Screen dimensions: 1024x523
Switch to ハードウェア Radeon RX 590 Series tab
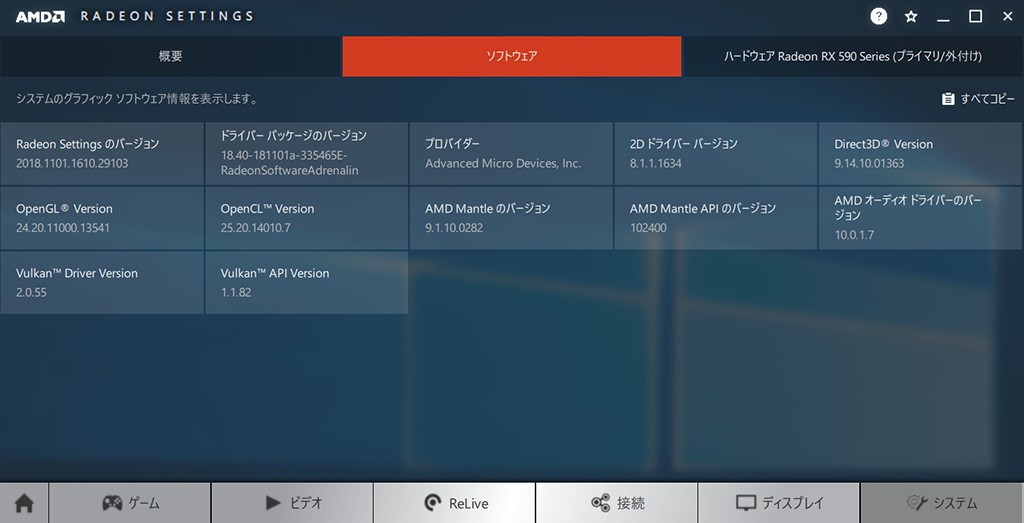coord(853,56)
